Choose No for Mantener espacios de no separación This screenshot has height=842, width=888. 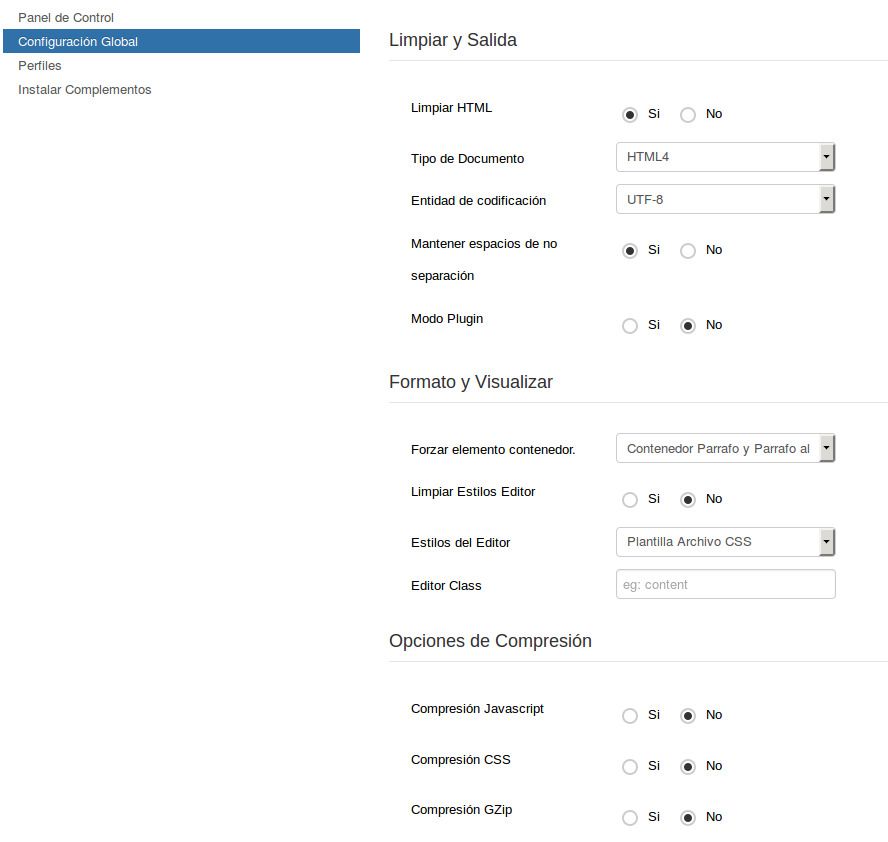click(x=688, y=251)
